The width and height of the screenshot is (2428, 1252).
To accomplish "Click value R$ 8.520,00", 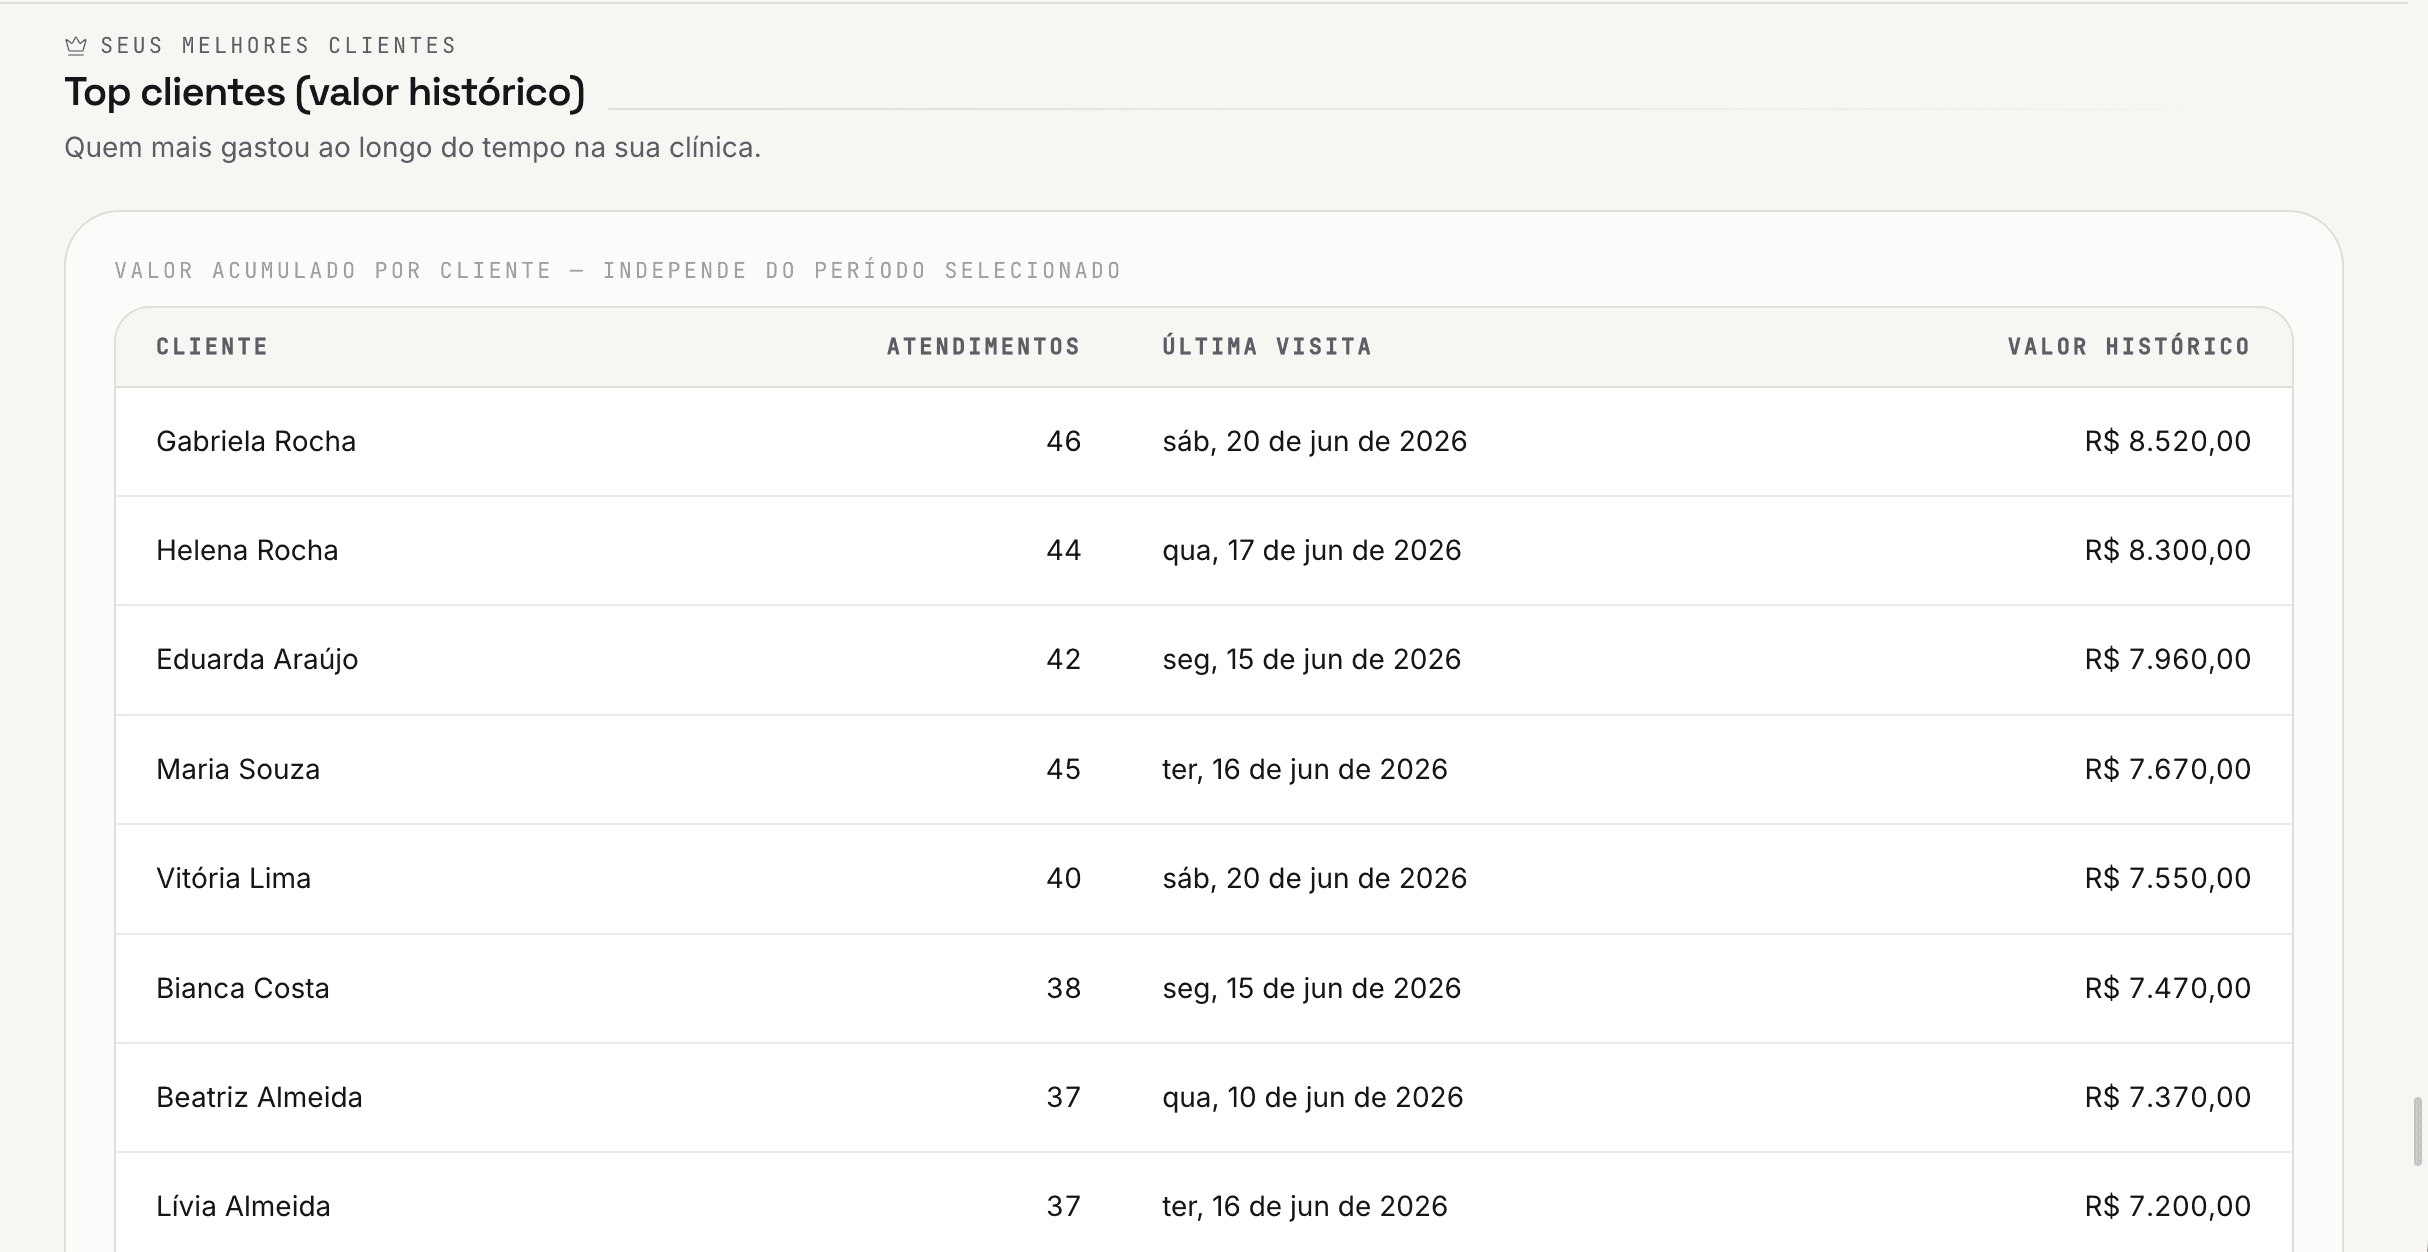I will (x=2167, y=441).
